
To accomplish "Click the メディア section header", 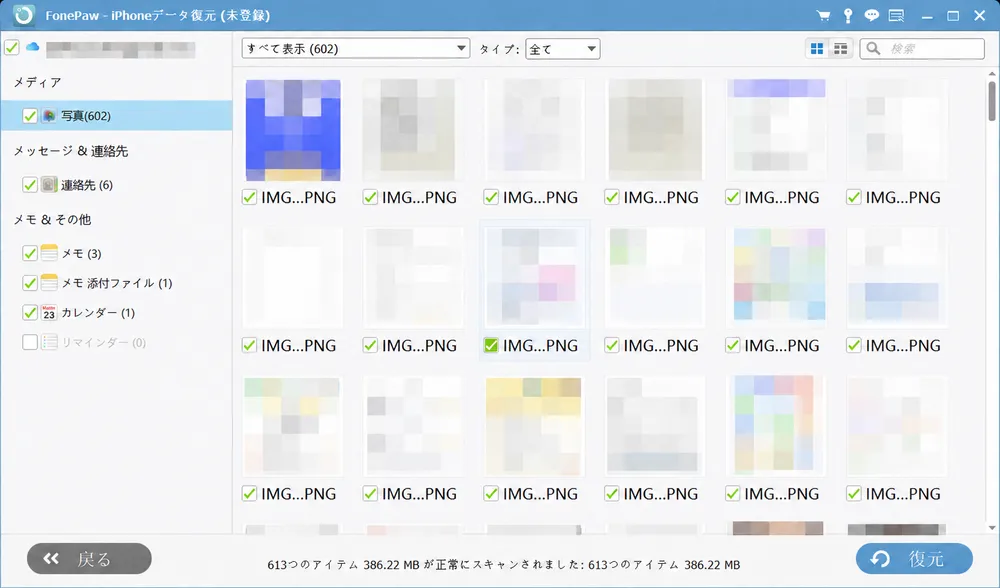I will click(x=38, y=82).
